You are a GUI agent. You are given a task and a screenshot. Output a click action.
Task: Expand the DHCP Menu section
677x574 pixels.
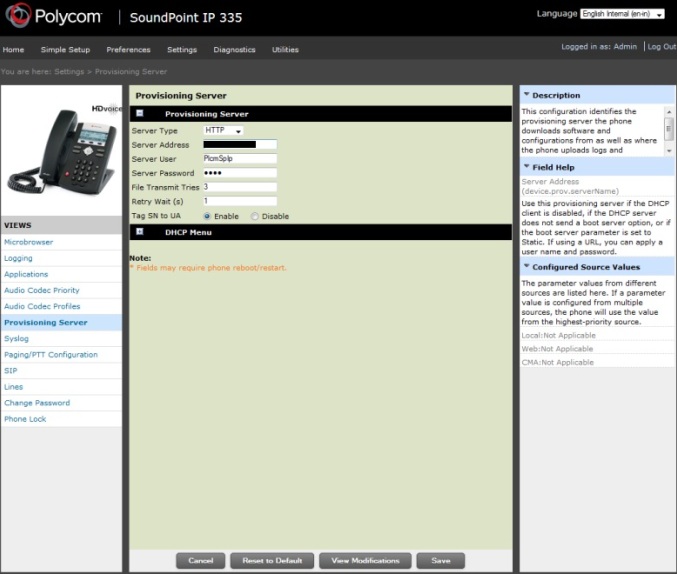[139, 232]
